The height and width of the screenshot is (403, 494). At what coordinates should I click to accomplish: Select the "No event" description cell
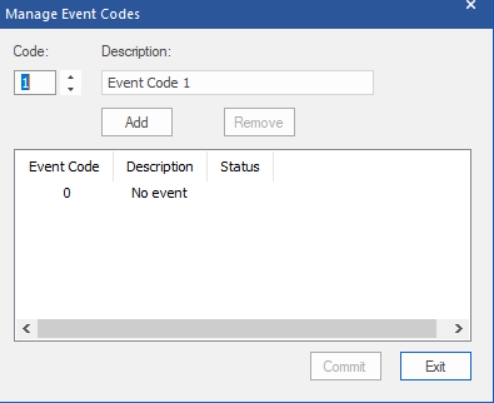(159, 193)
